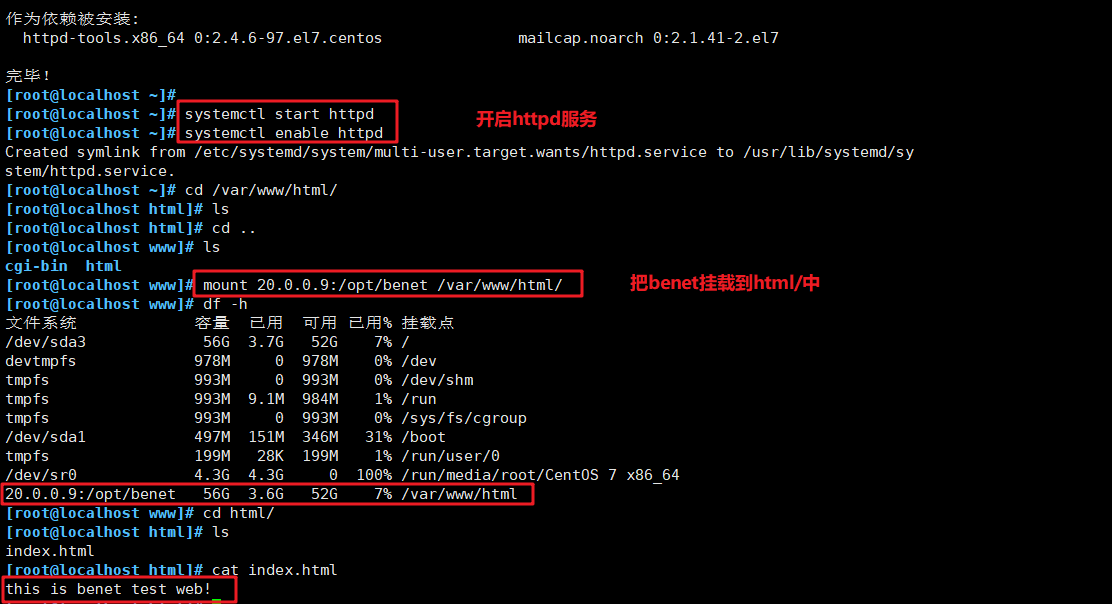Click the /dev/sda1 /boot row
This screenshot has width=1112, height=604.
click(x=226, y=437)
